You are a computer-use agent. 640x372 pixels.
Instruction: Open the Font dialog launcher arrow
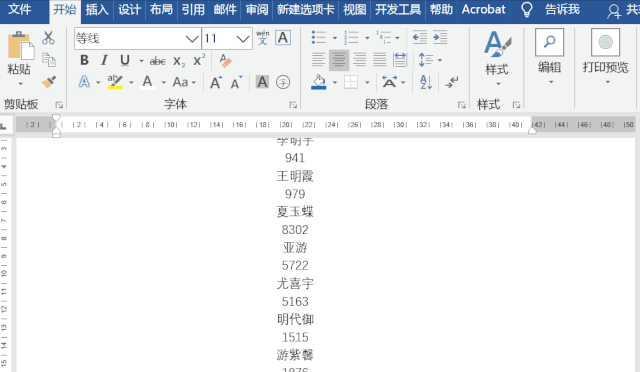click(x=293, y=105)
